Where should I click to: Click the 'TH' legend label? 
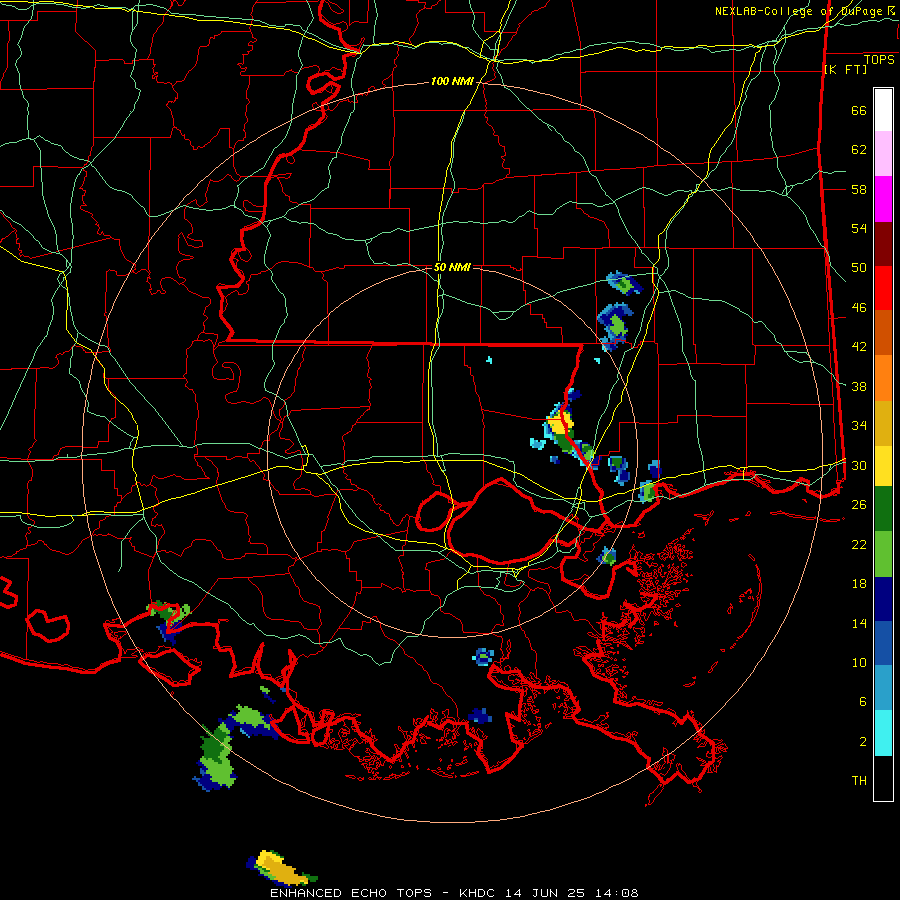click(859, 781)
